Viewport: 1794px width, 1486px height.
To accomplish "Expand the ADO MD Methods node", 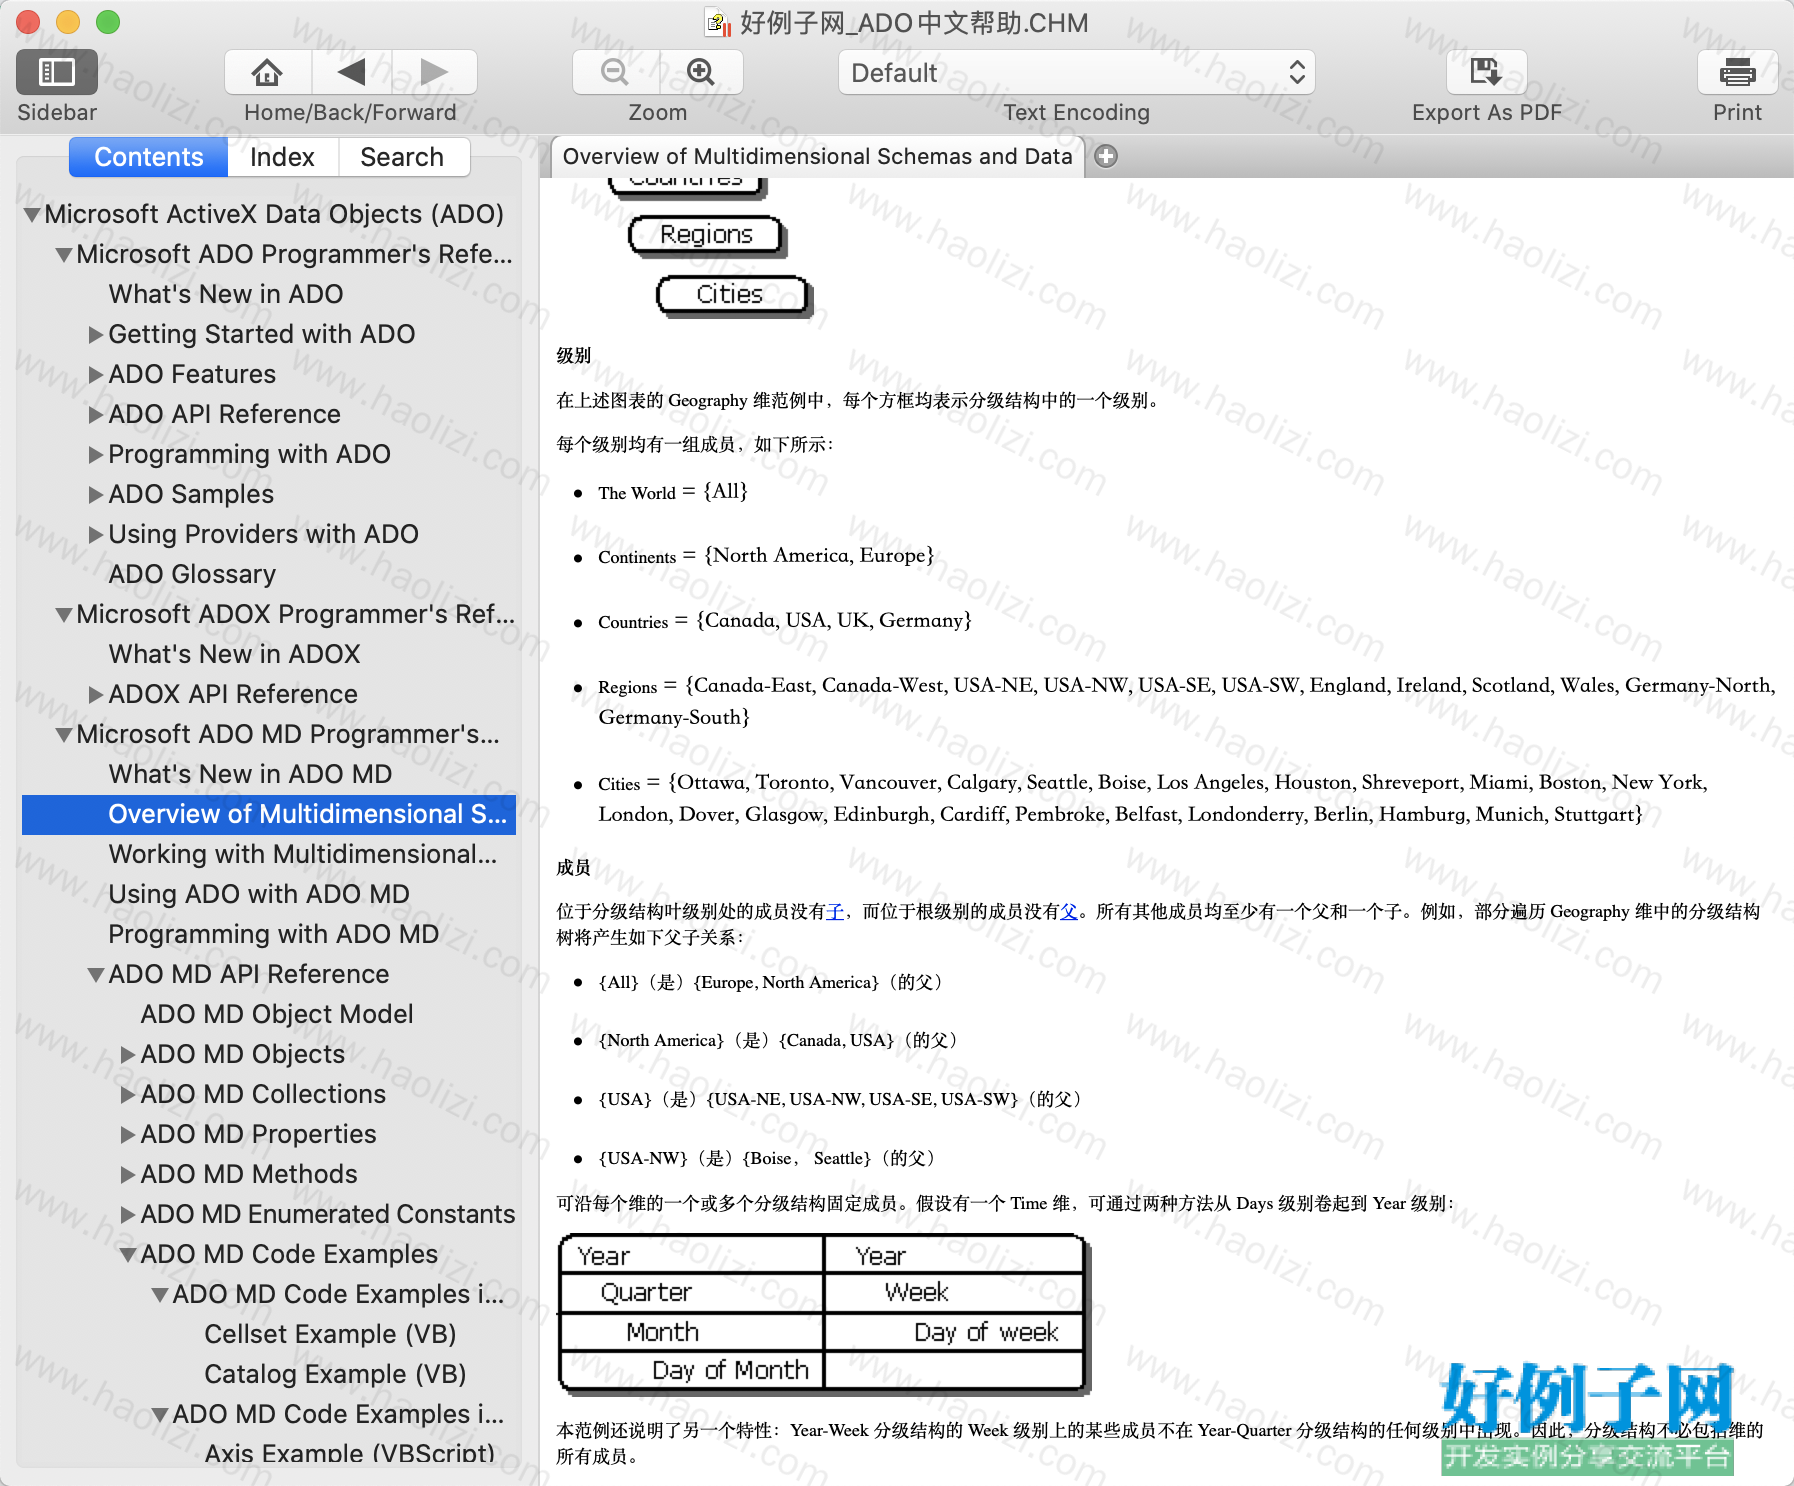I will click(x=128, y=1174).
